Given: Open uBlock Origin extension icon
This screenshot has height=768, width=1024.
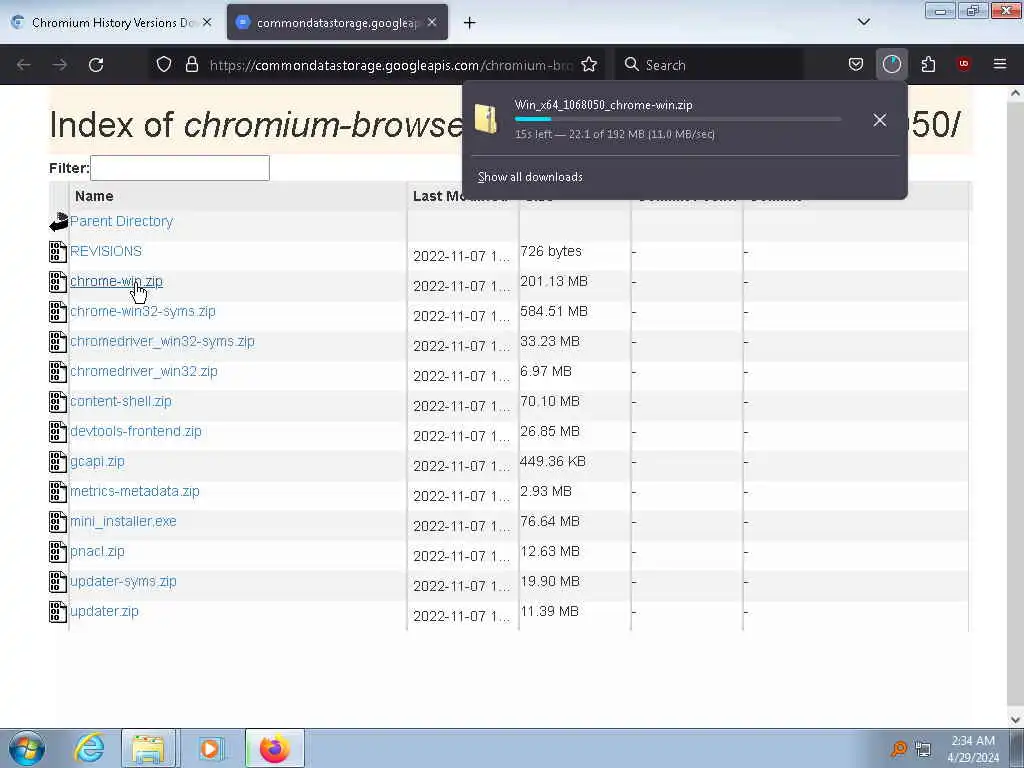Looking at the screenshot, I should [963, 64].
